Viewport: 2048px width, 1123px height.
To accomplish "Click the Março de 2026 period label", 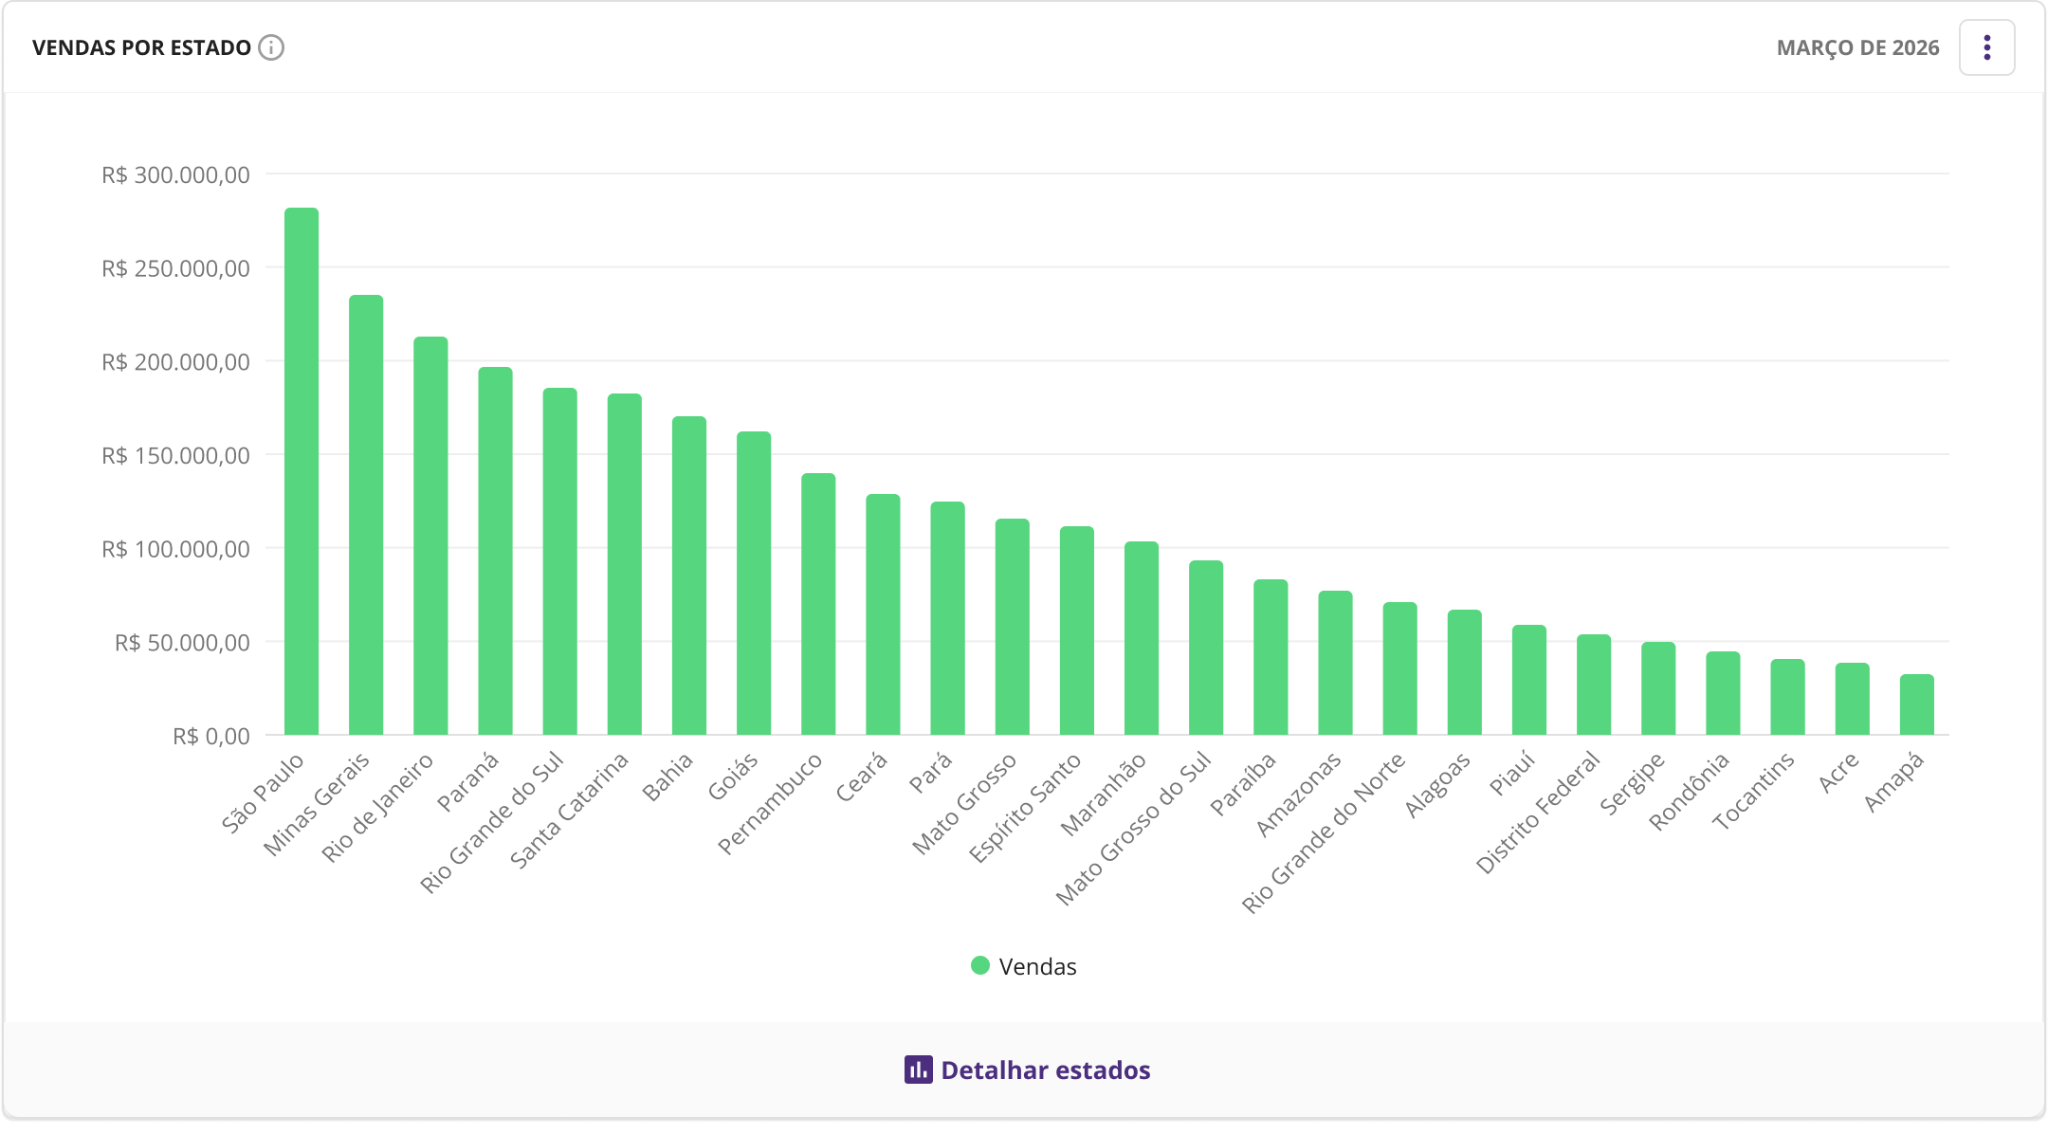I will (1857, 48).
